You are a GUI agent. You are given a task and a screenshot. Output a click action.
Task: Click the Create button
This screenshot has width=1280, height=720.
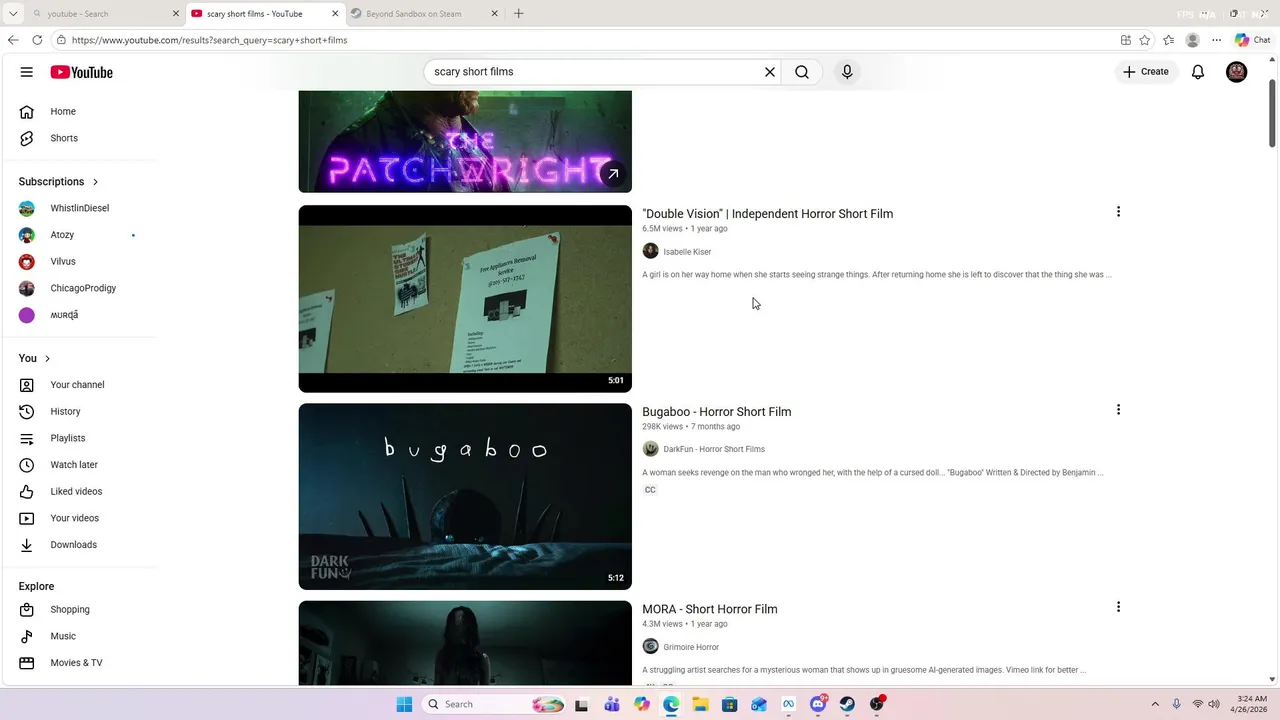click(1146, 72)
